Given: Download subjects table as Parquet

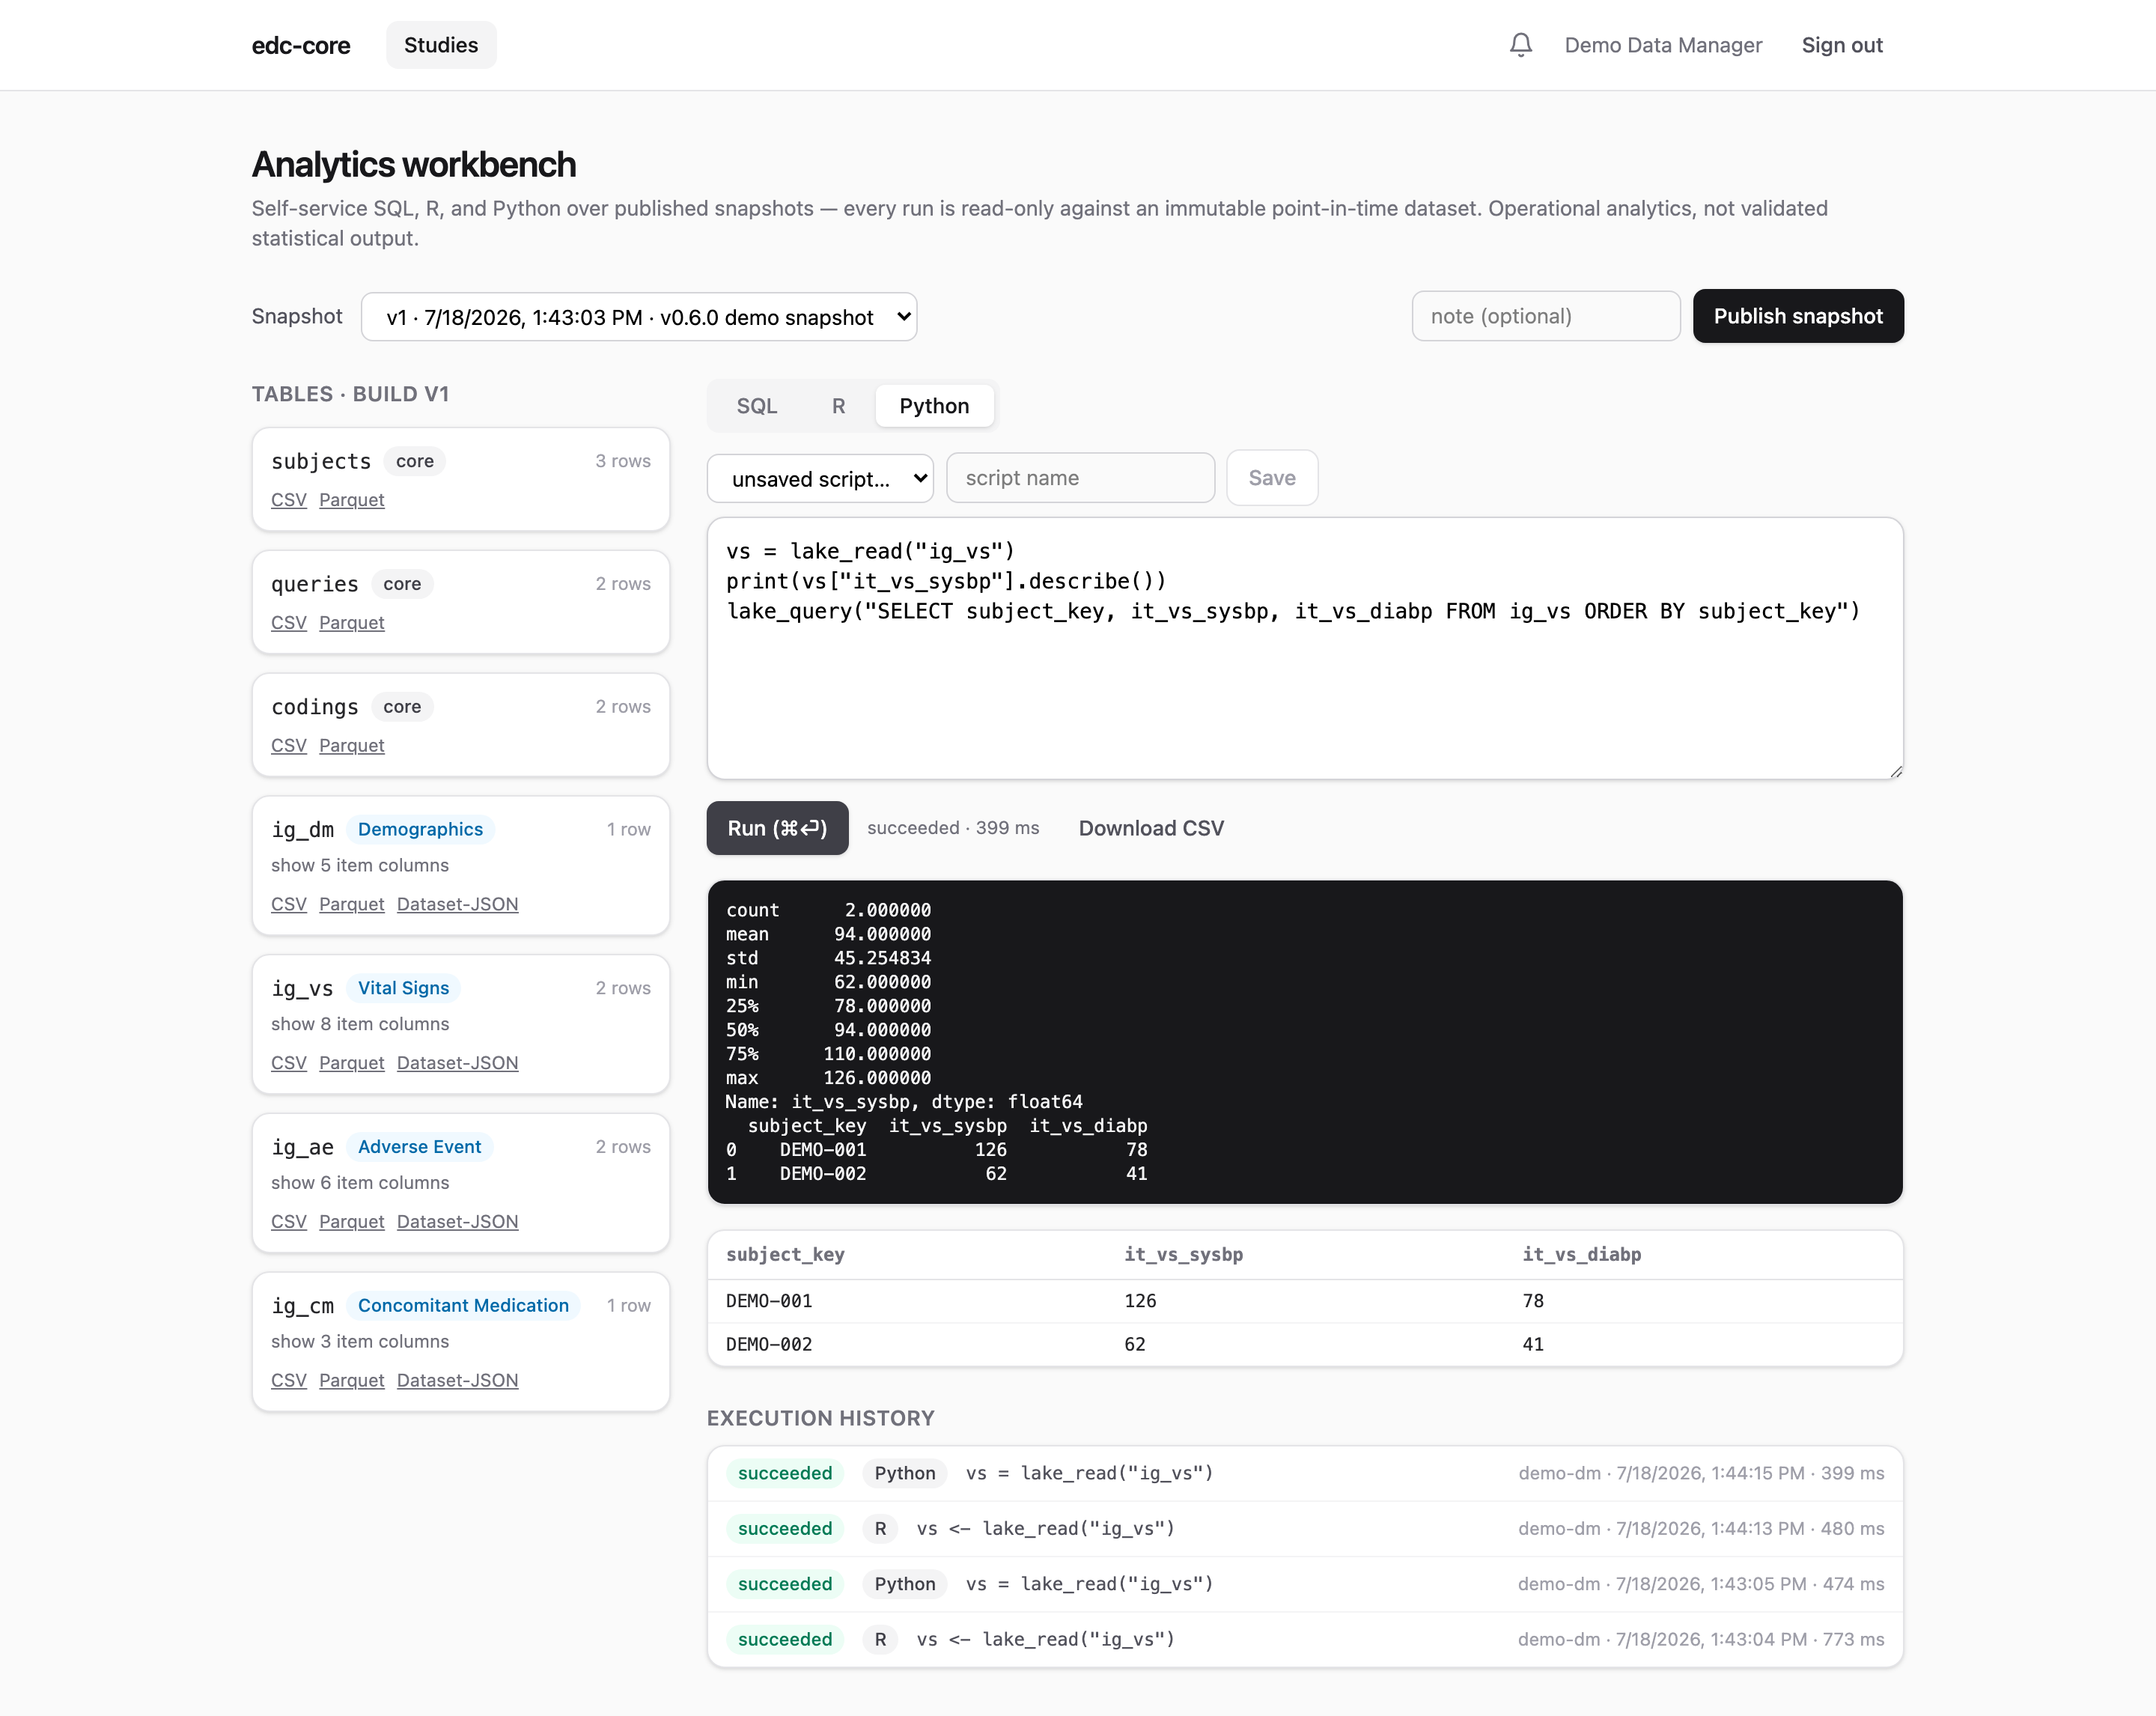Looking at the screenshot, I should pos(351,500).
